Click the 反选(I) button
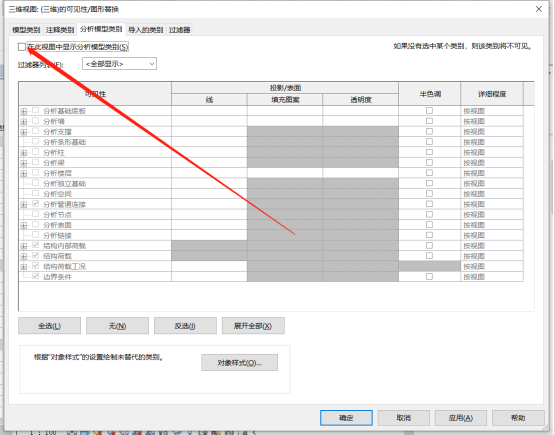Viewport: 554px width, 435px height. 185,326
